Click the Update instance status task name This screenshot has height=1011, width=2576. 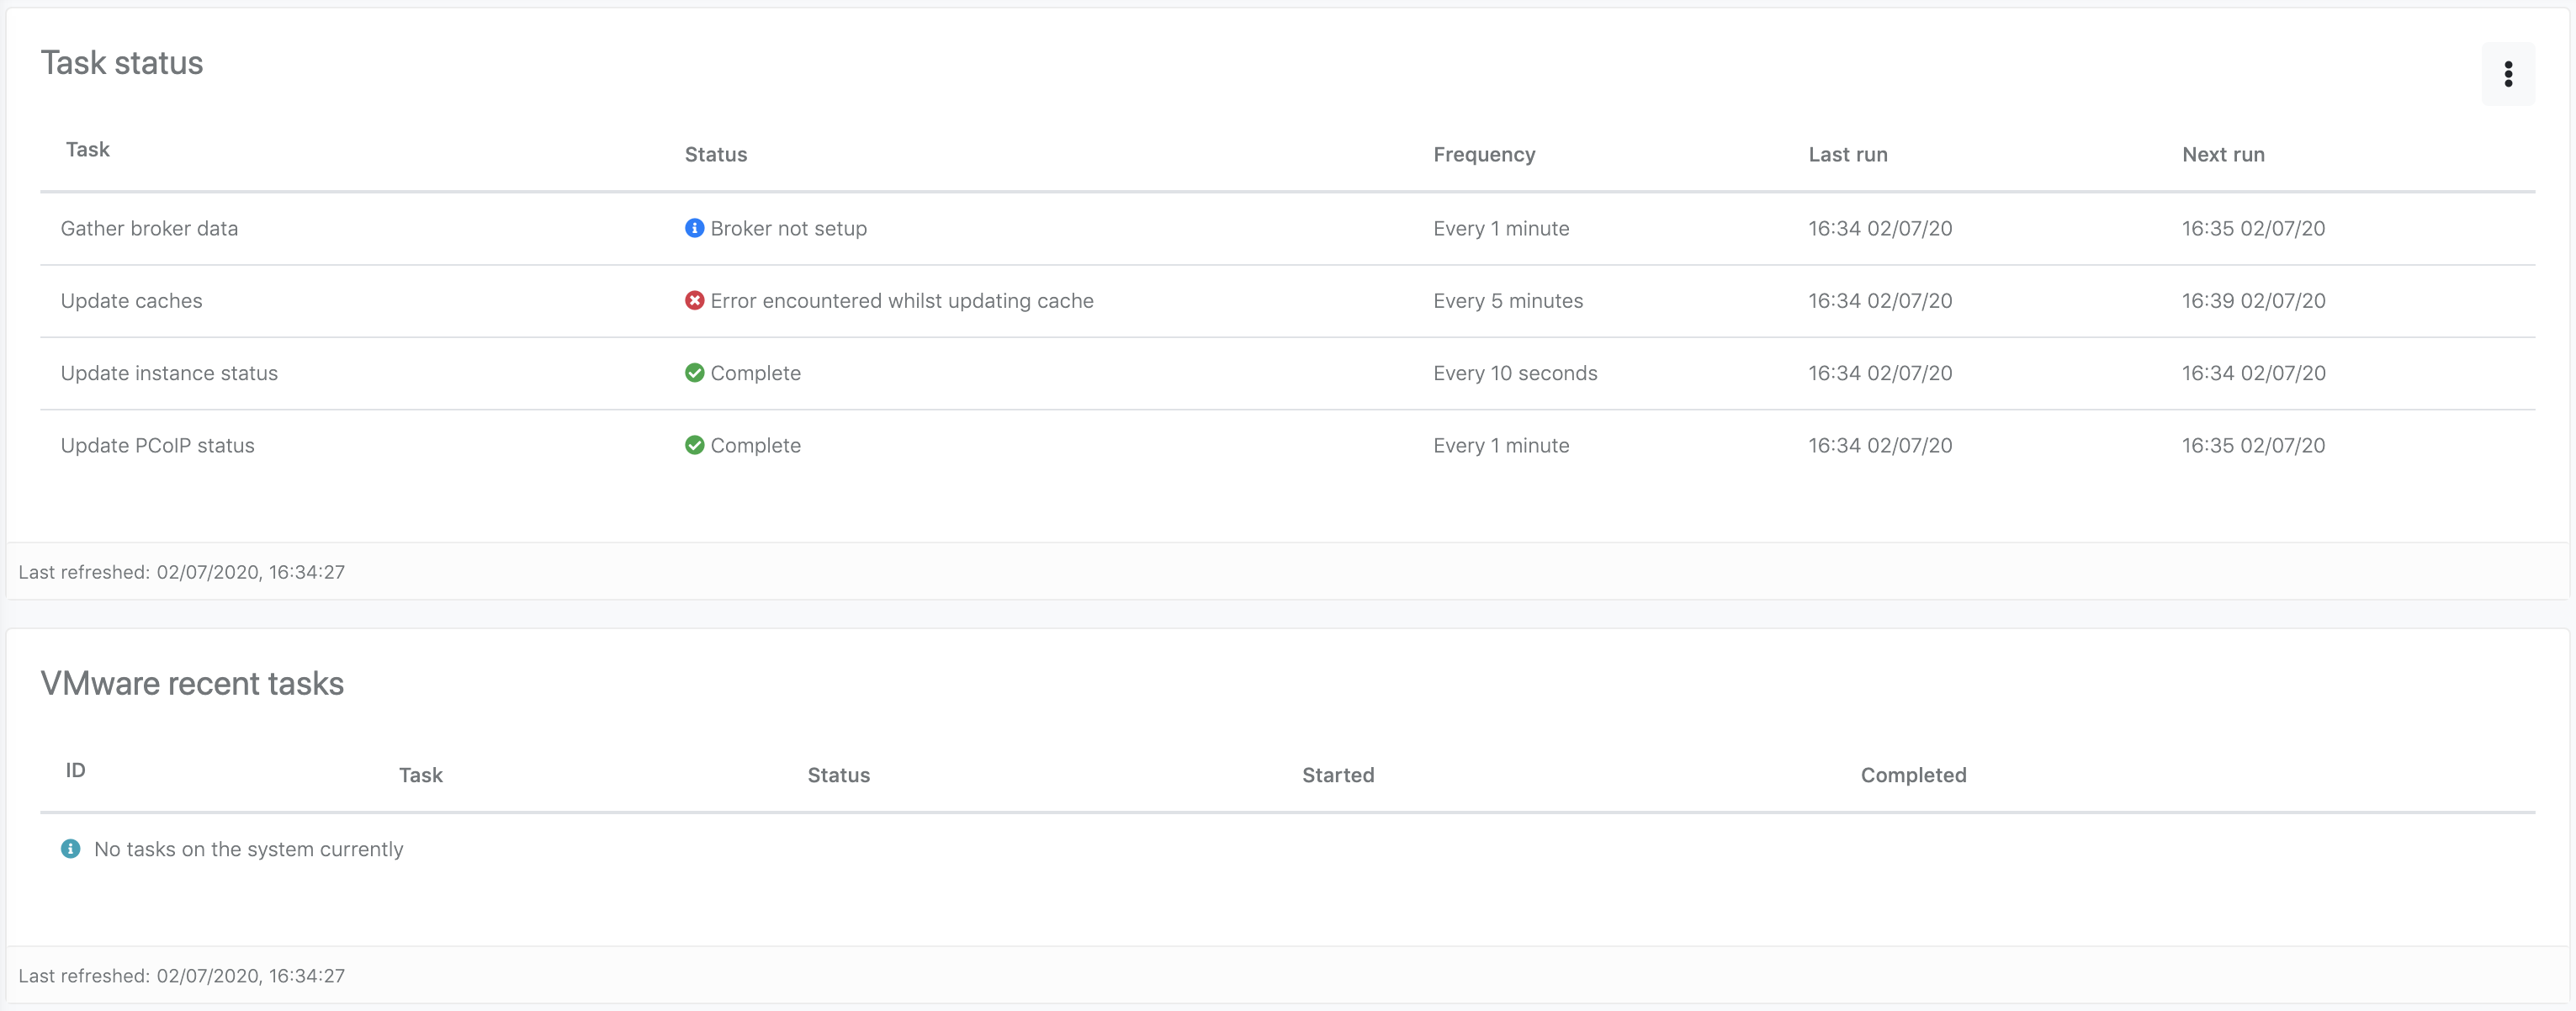[x=169, y=373]
